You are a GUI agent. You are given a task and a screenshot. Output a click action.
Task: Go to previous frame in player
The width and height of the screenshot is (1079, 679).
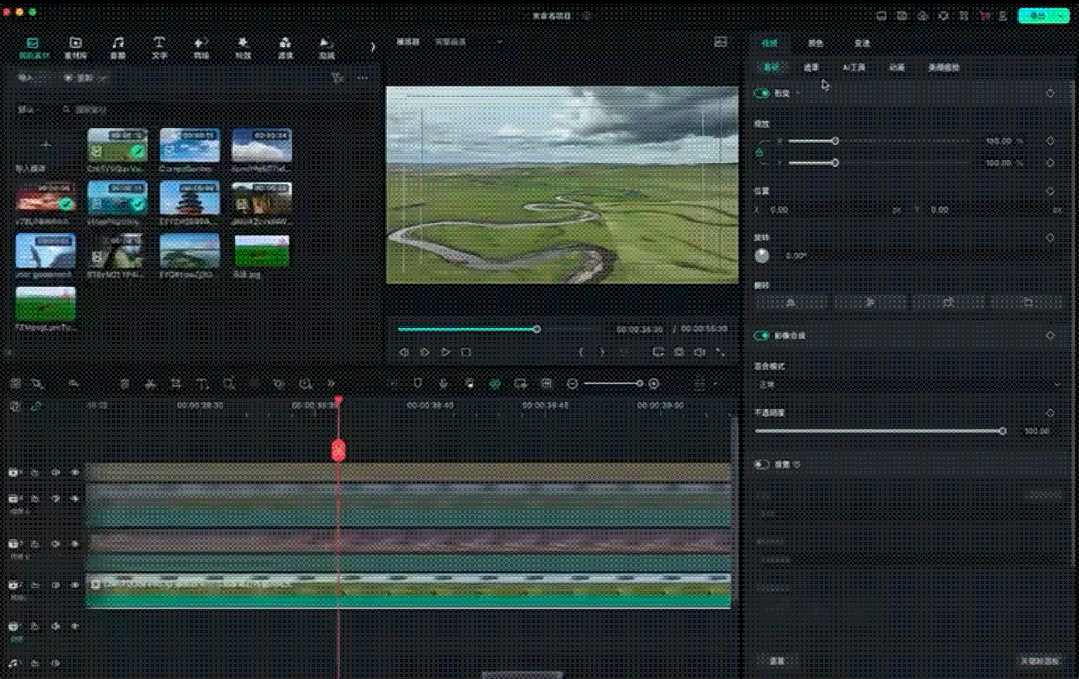(x=404, y=352)
